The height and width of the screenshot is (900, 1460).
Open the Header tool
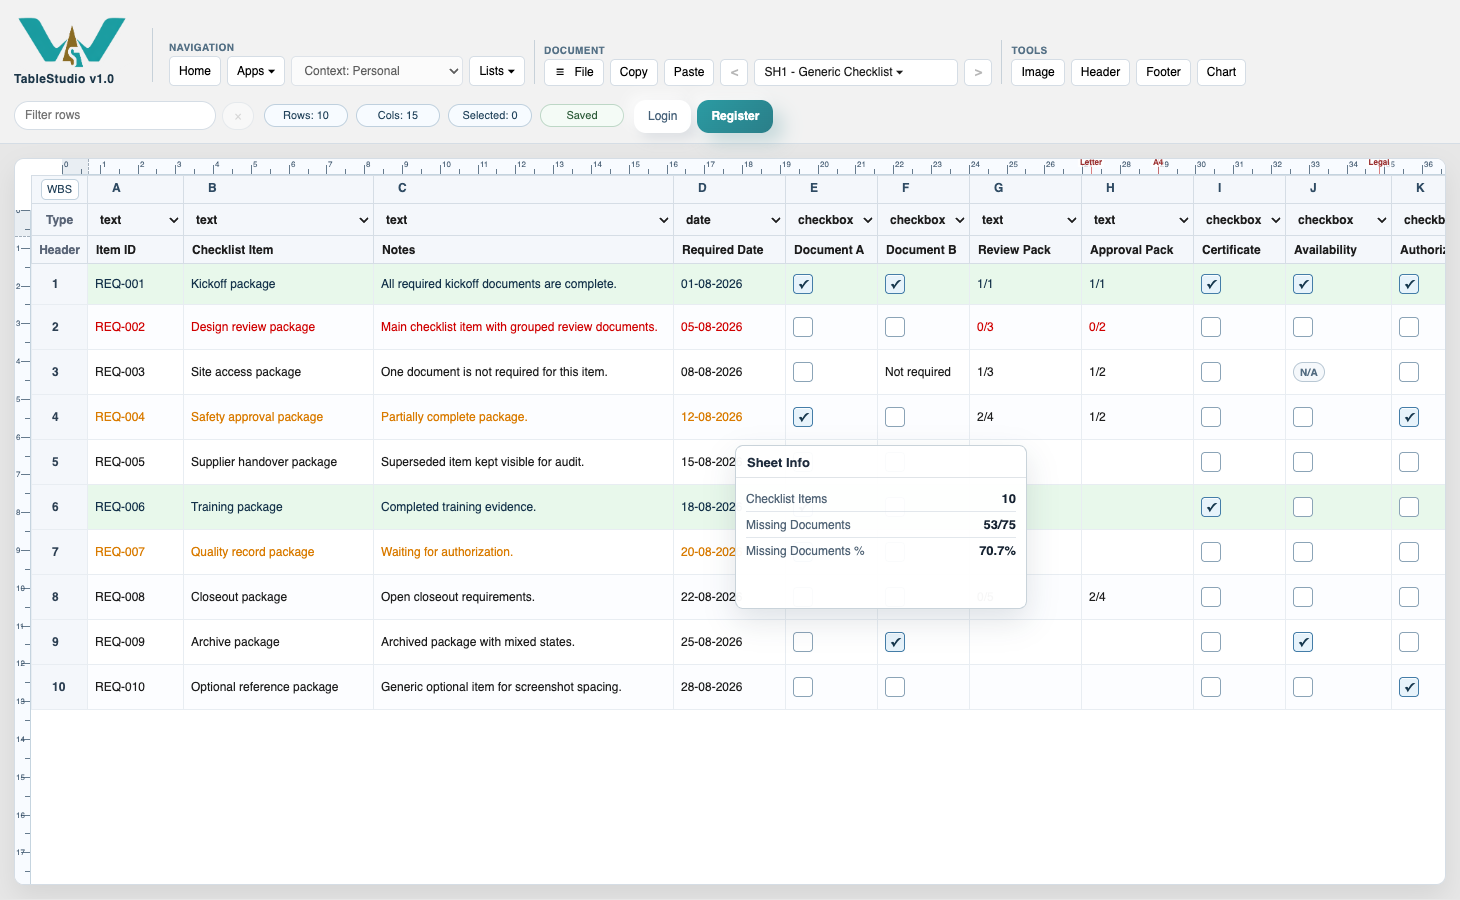click(1100, 72)
